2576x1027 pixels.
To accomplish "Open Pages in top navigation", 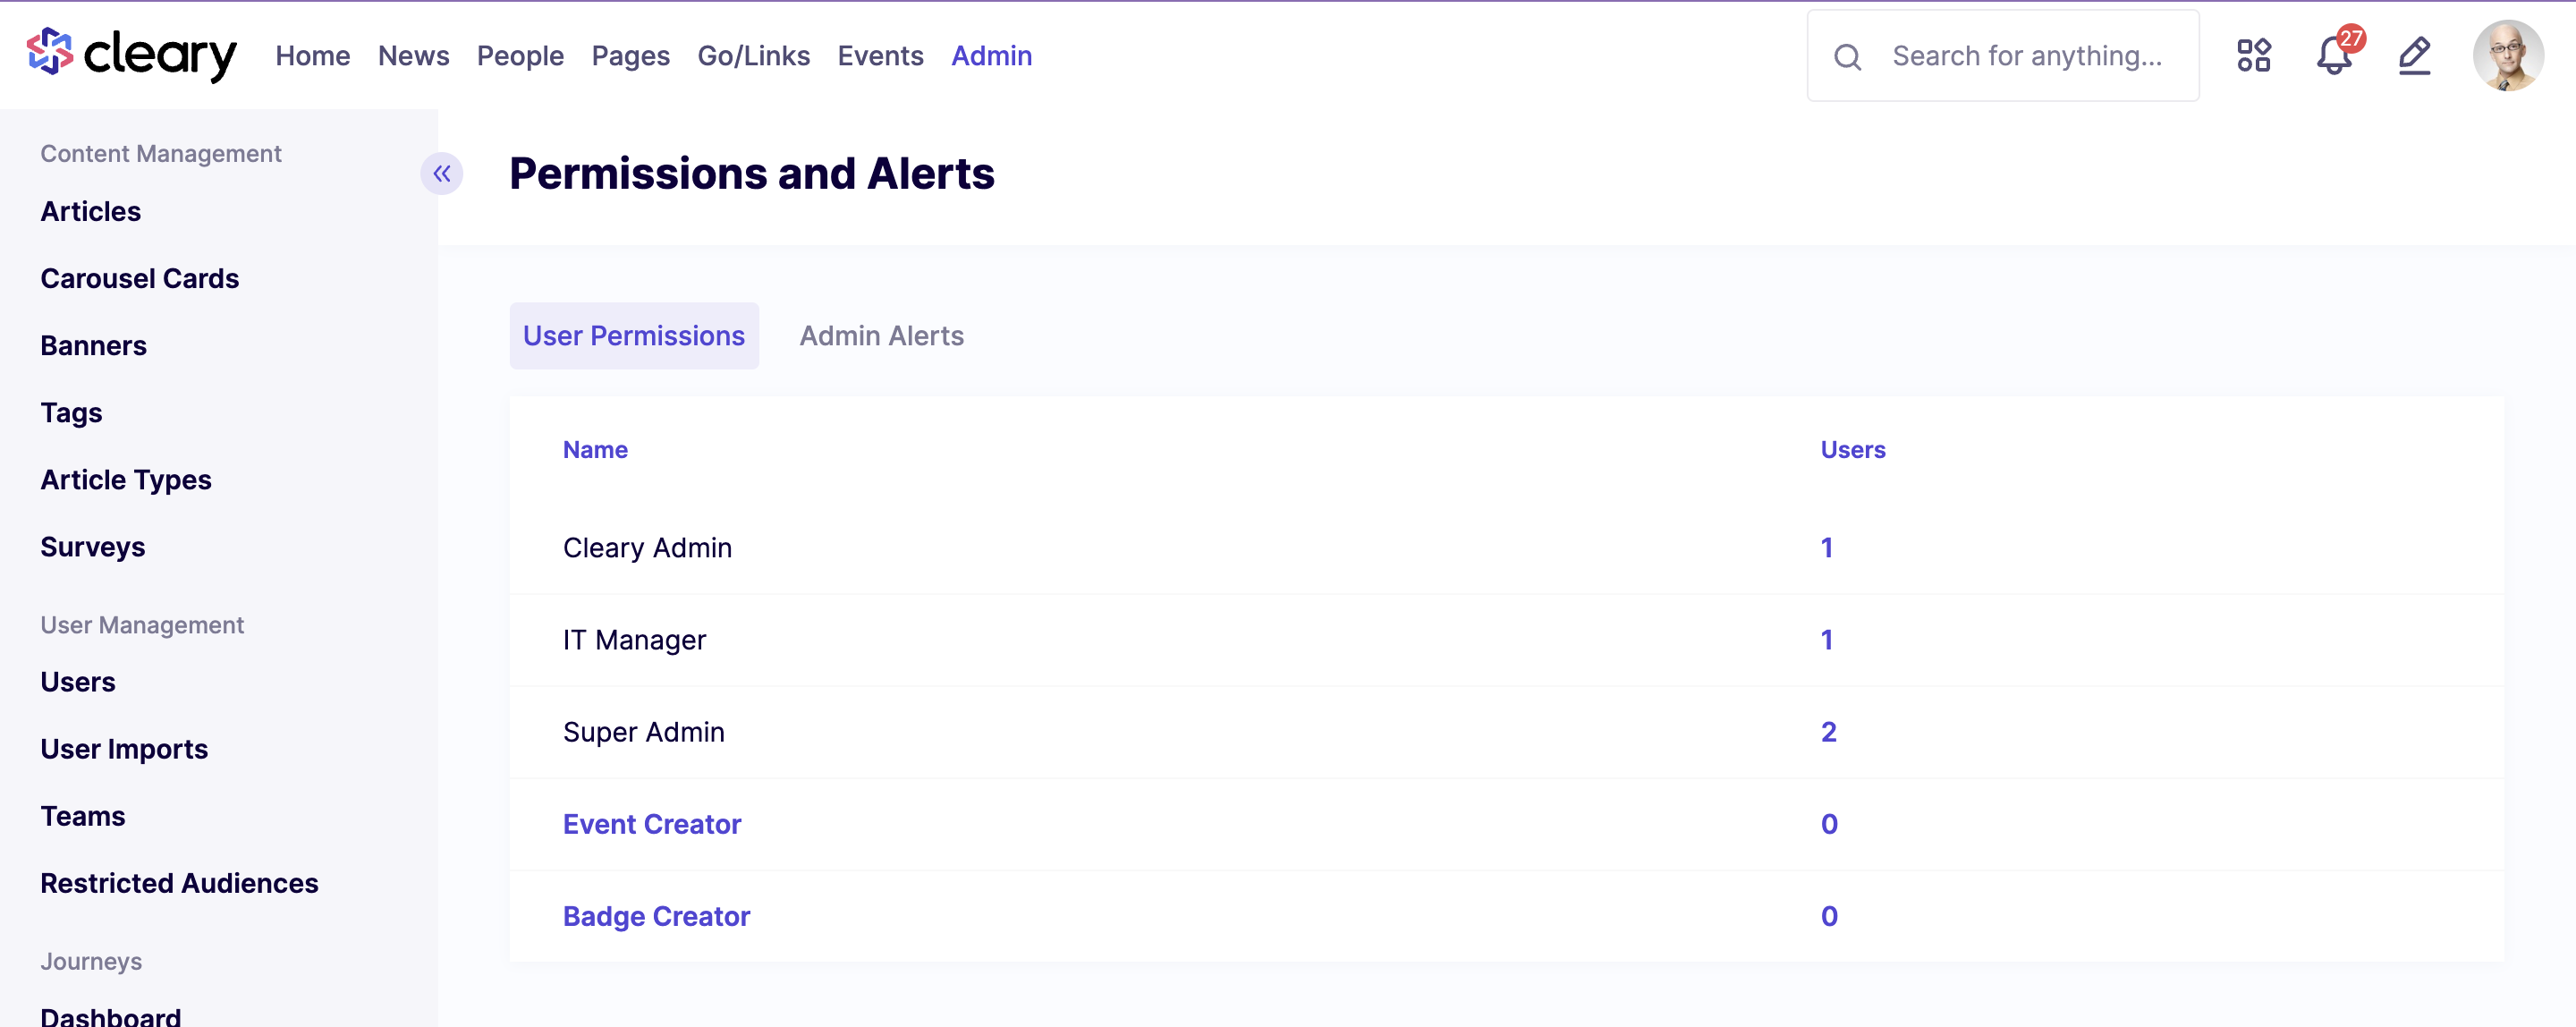I will pos(631,56).
